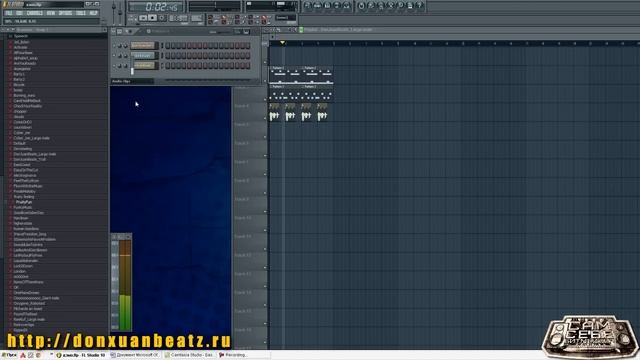Select the first audio clip on Track 4
Screen dimensions: 640x360
click(x=274, y=113)
